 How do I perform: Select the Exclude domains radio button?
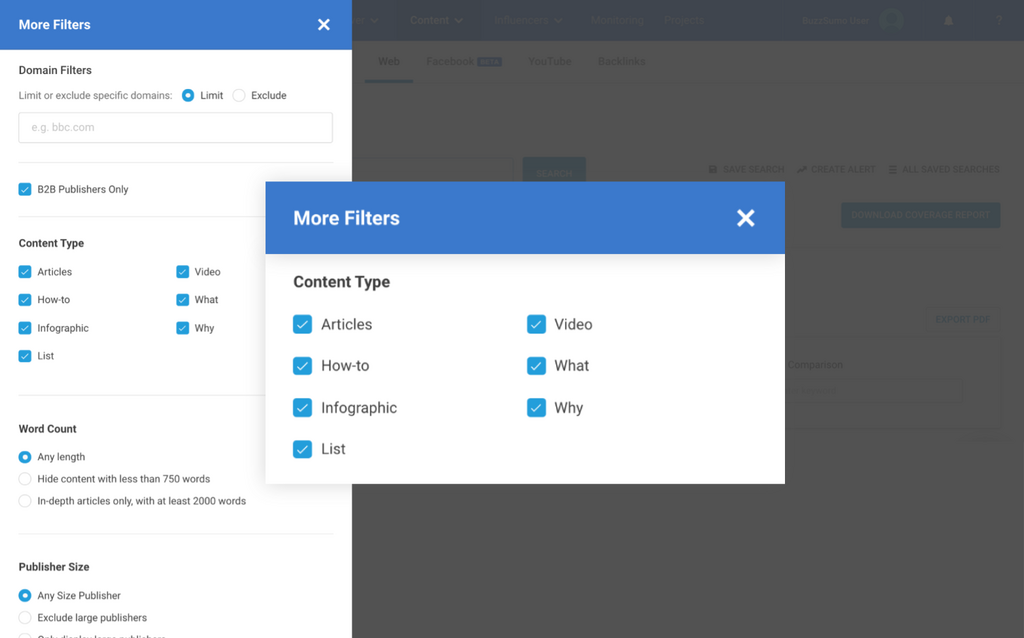pyautogui.click(x=239, y=95)
